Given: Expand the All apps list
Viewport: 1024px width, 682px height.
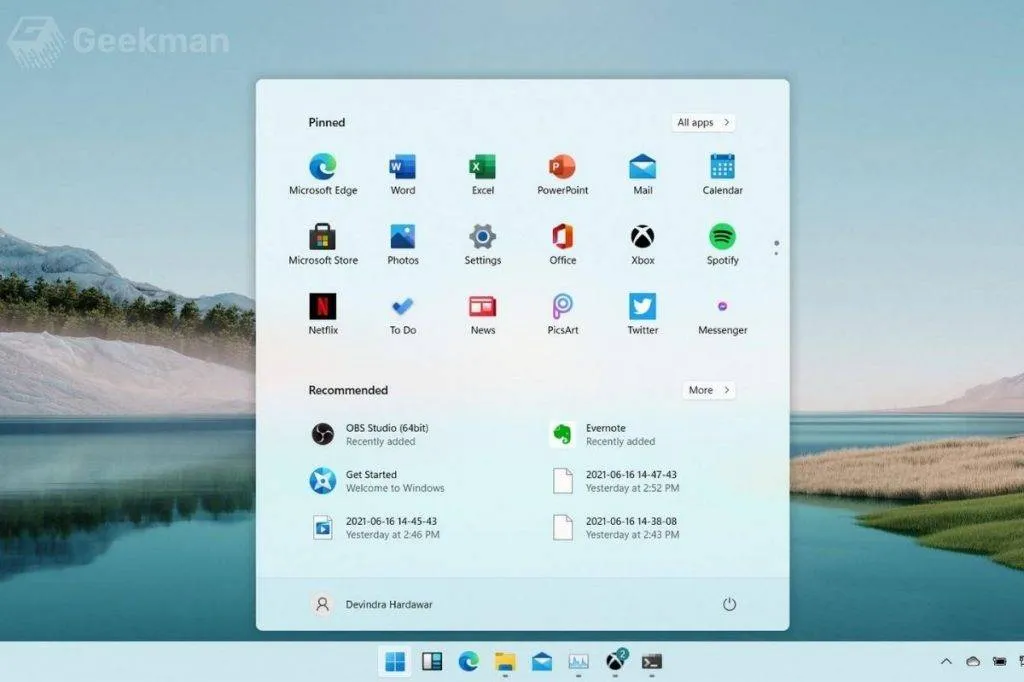Looking at the screenshot, I should [x=703, y=122].
